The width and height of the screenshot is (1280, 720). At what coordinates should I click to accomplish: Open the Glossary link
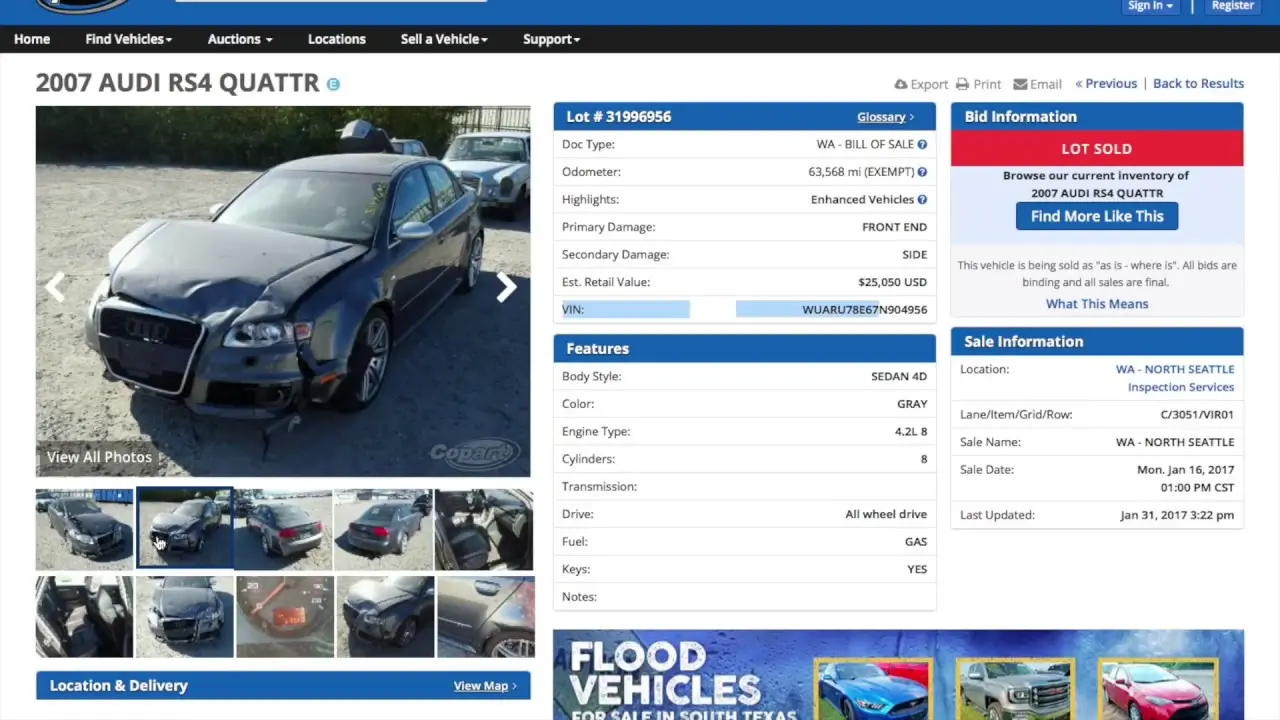[x=884, y=117]
